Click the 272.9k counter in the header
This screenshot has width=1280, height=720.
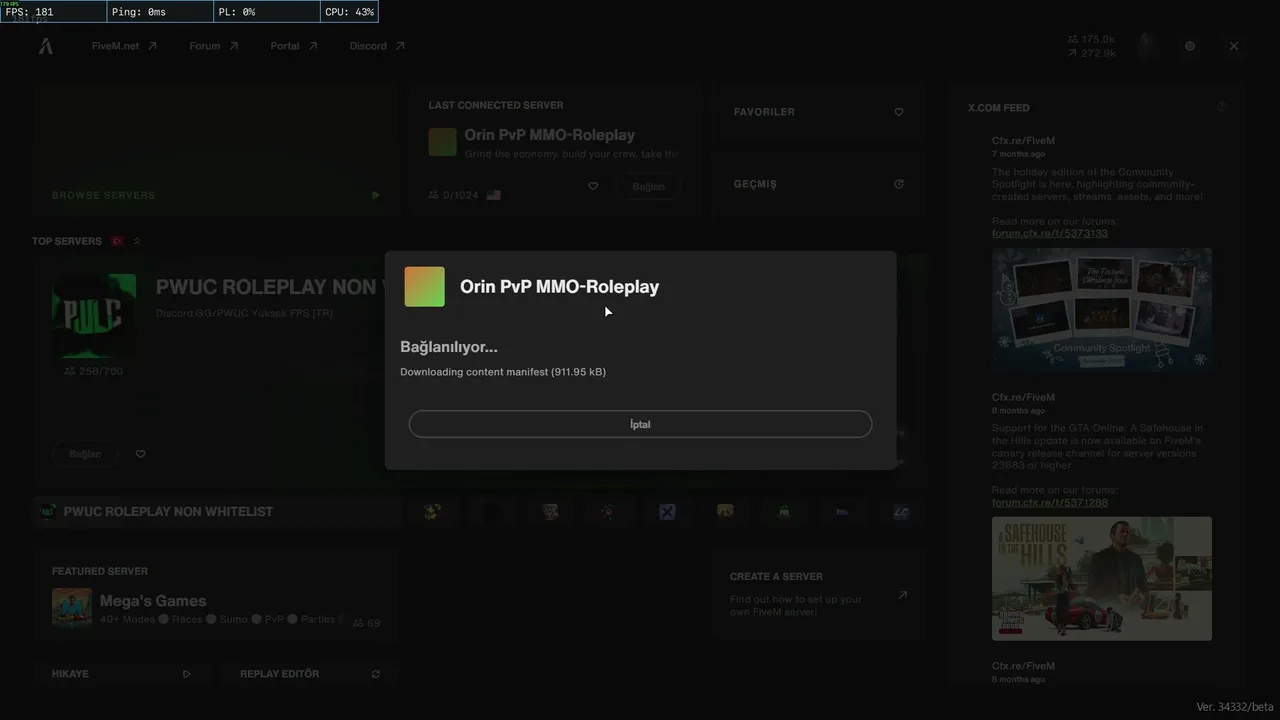[x=1091, y=53]
